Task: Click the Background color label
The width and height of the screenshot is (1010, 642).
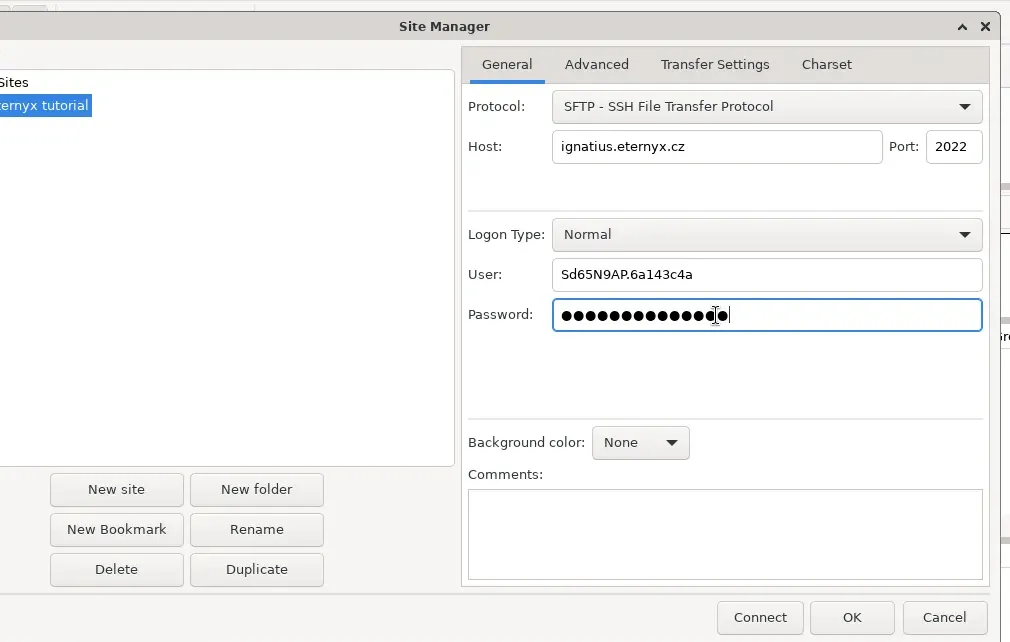Action: click(x=526, y=443)
